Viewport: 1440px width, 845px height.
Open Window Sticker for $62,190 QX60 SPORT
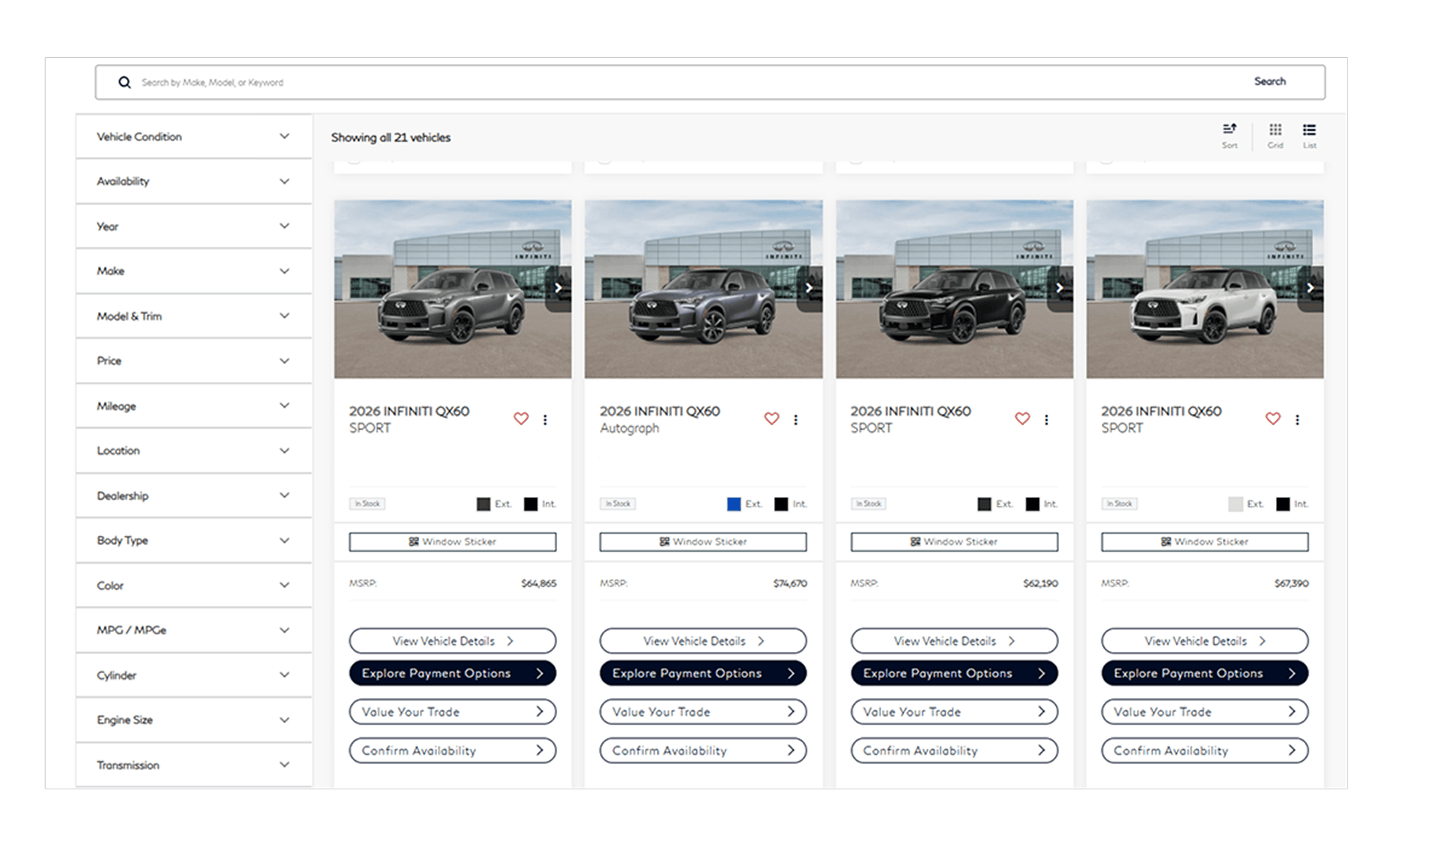954,542
